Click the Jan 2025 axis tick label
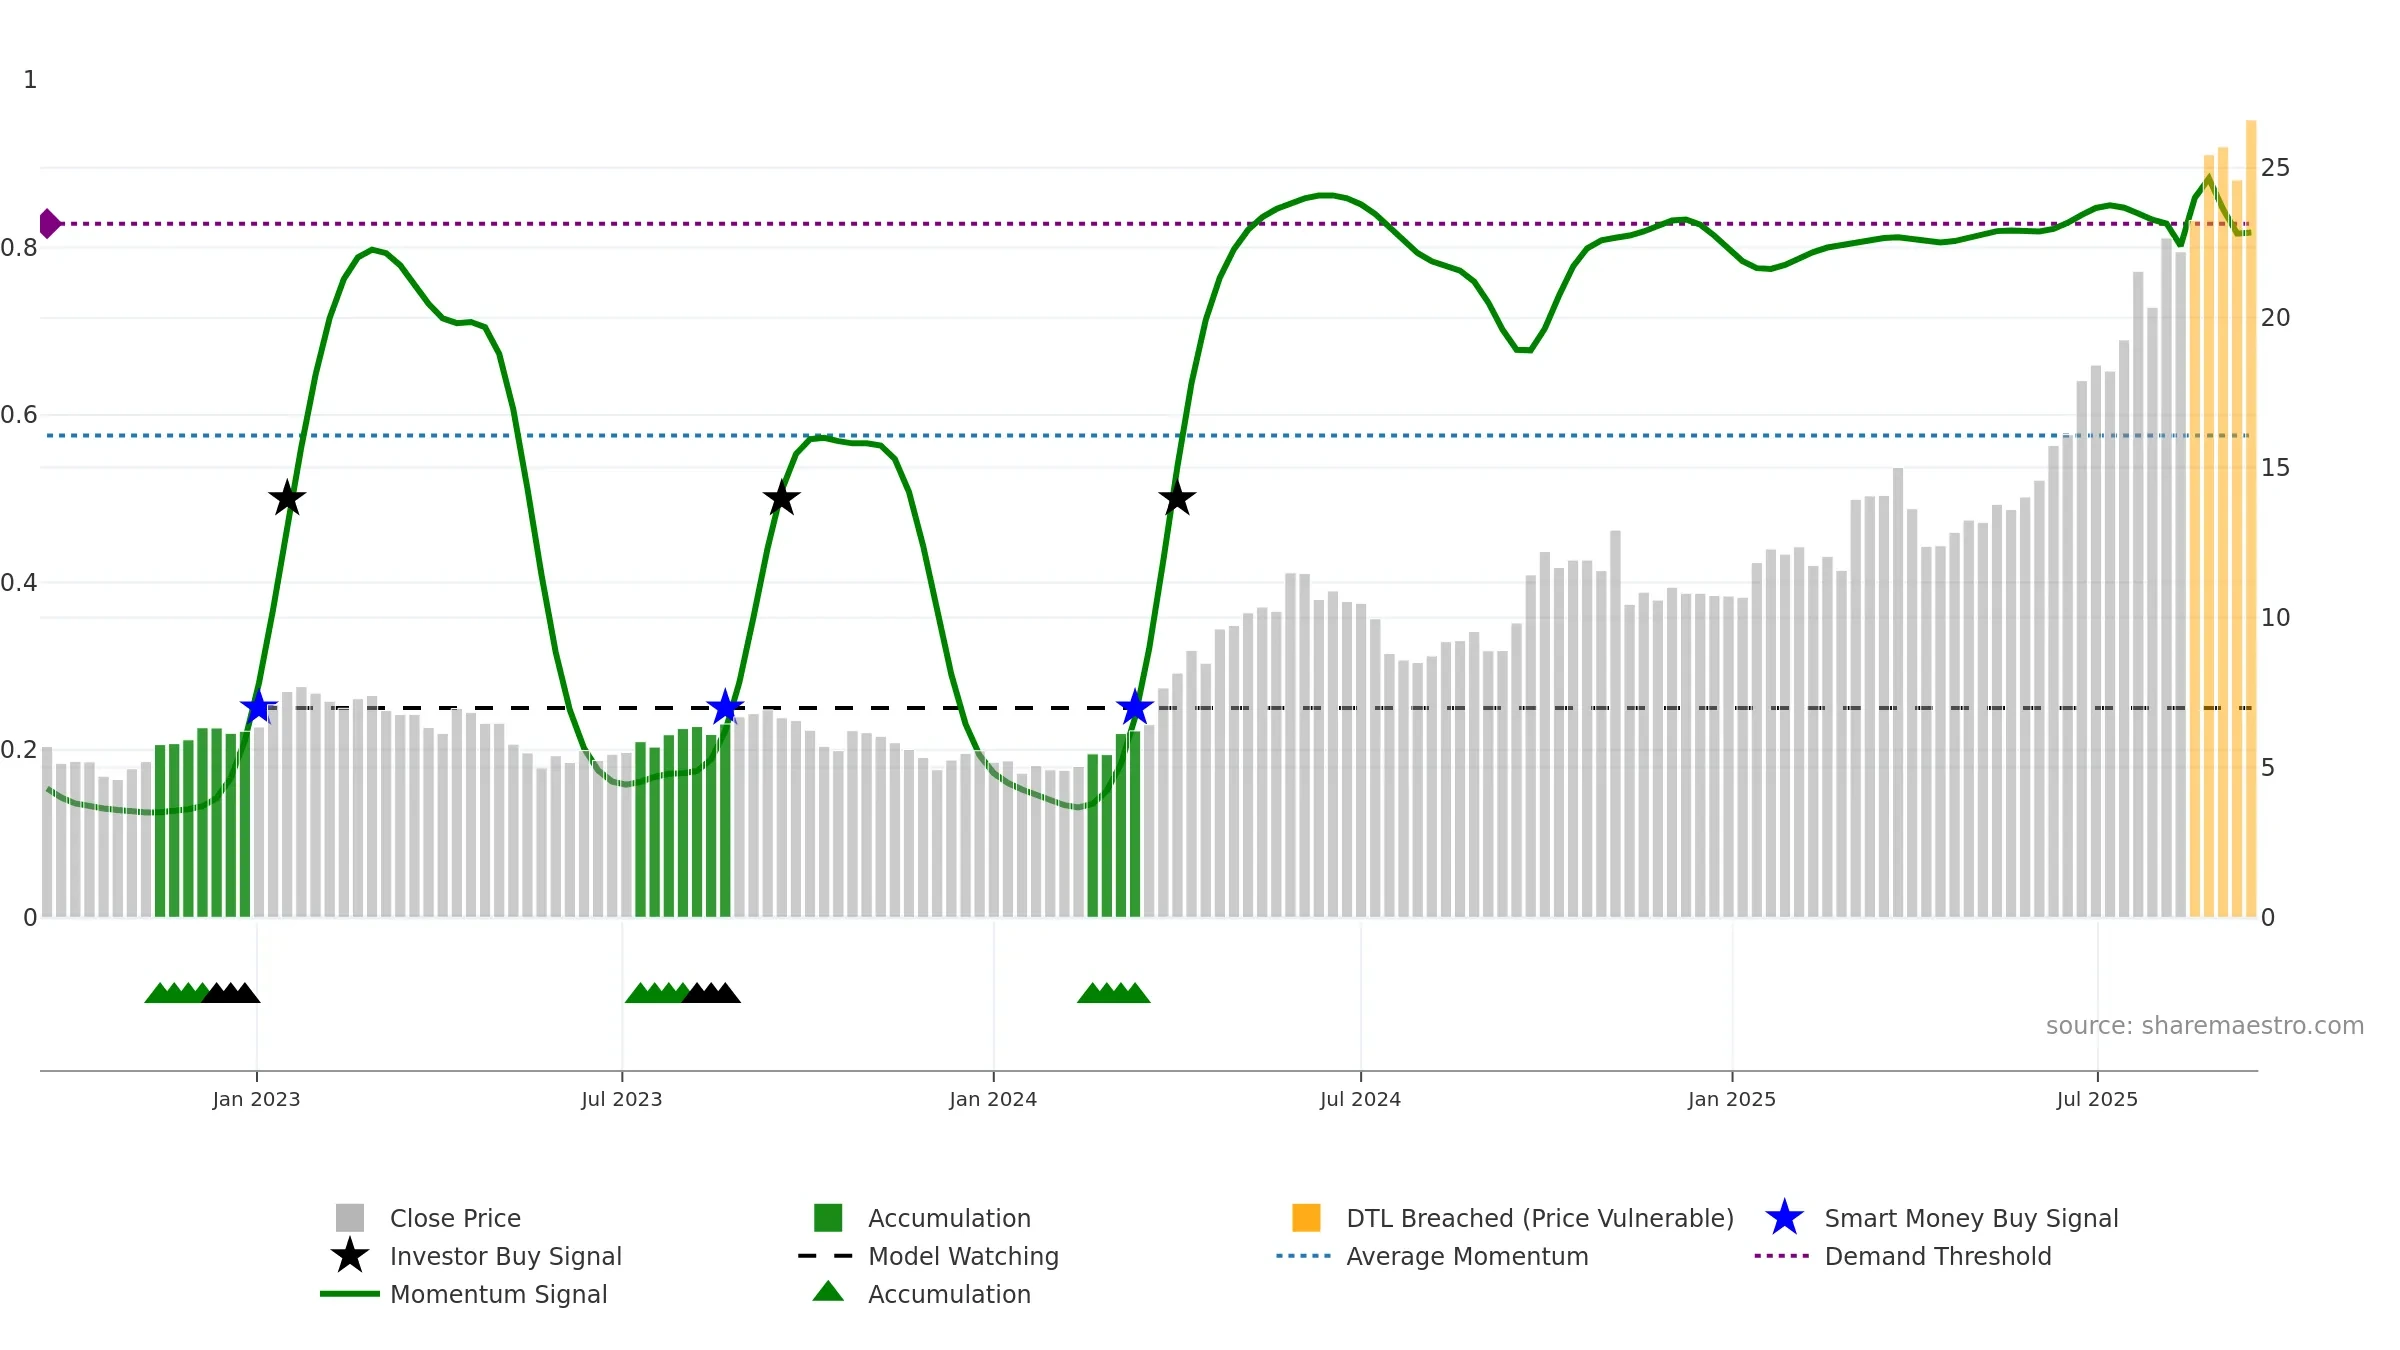Image resolution: width=2400 pixels, height=1350 pixels. click(x=1731, y=1100)
